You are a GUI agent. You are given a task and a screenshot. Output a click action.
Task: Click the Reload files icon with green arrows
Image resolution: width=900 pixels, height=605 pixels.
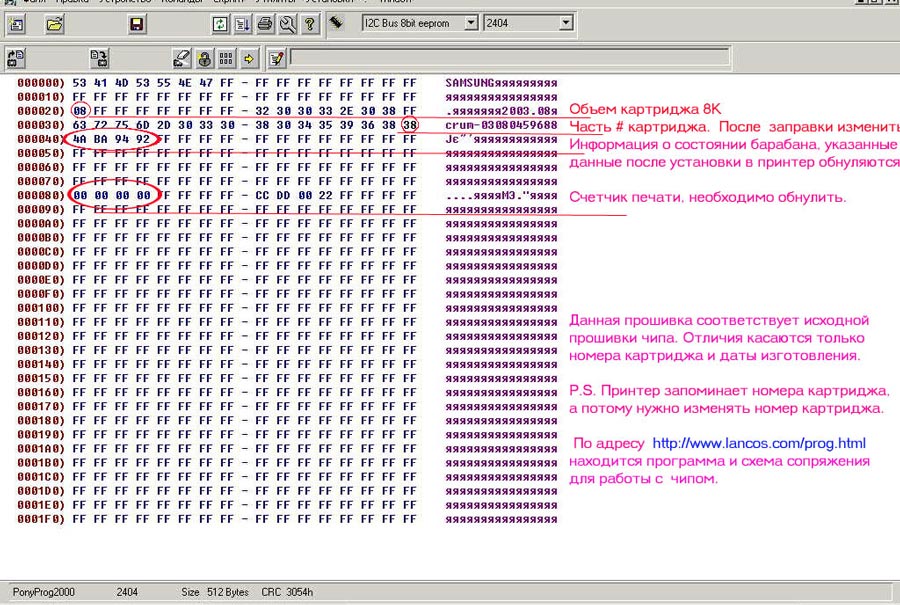(x=220, y=24)
